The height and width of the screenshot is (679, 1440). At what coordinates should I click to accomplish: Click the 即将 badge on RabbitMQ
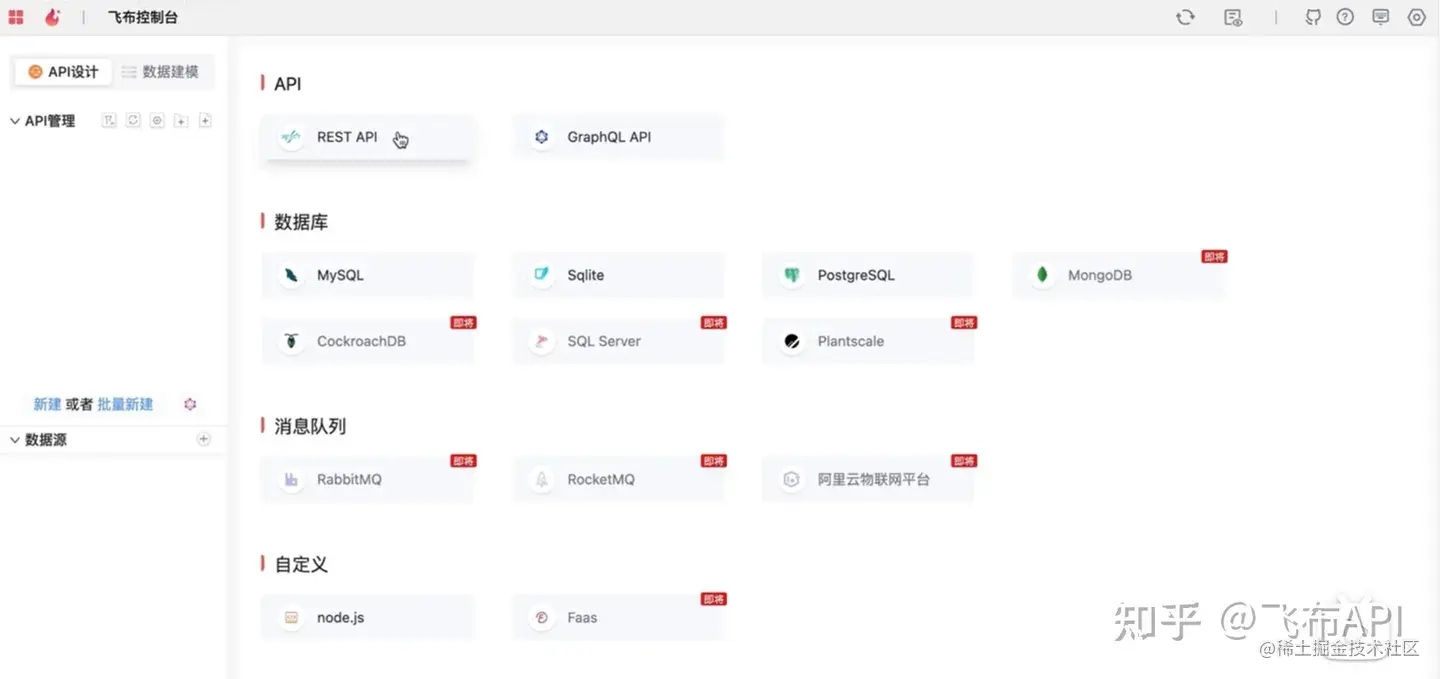click(463, 461)
